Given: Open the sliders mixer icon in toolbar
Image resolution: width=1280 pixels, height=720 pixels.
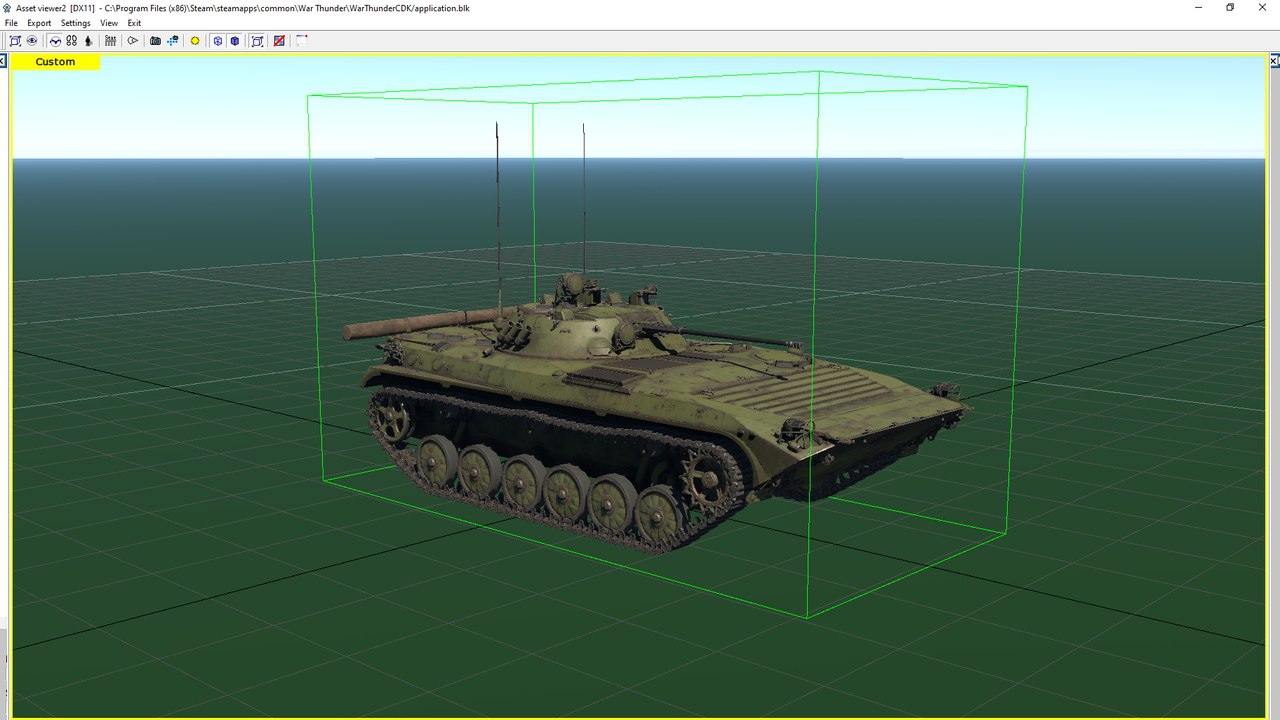Looking at the screenshot, I should coord(110,41).
